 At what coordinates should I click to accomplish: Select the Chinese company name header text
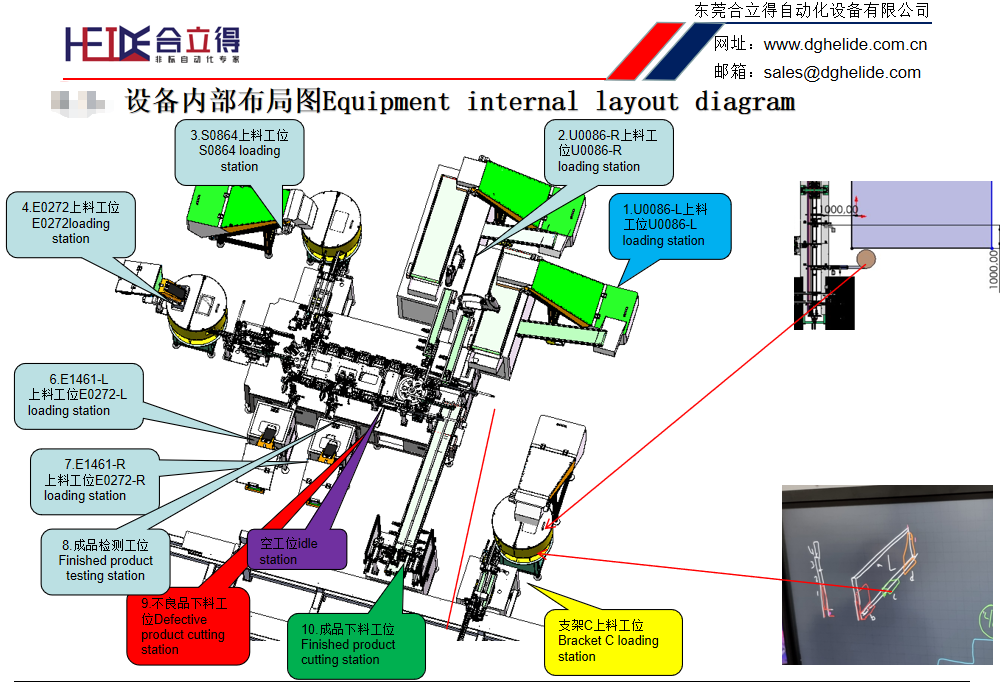(x=812, y=10)
